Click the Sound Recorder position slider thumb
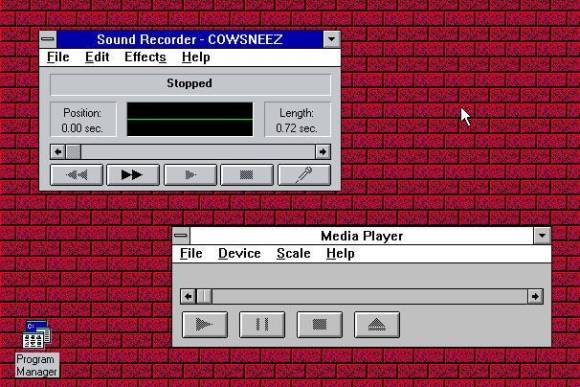The image size is (580, 387). [73, 152]
